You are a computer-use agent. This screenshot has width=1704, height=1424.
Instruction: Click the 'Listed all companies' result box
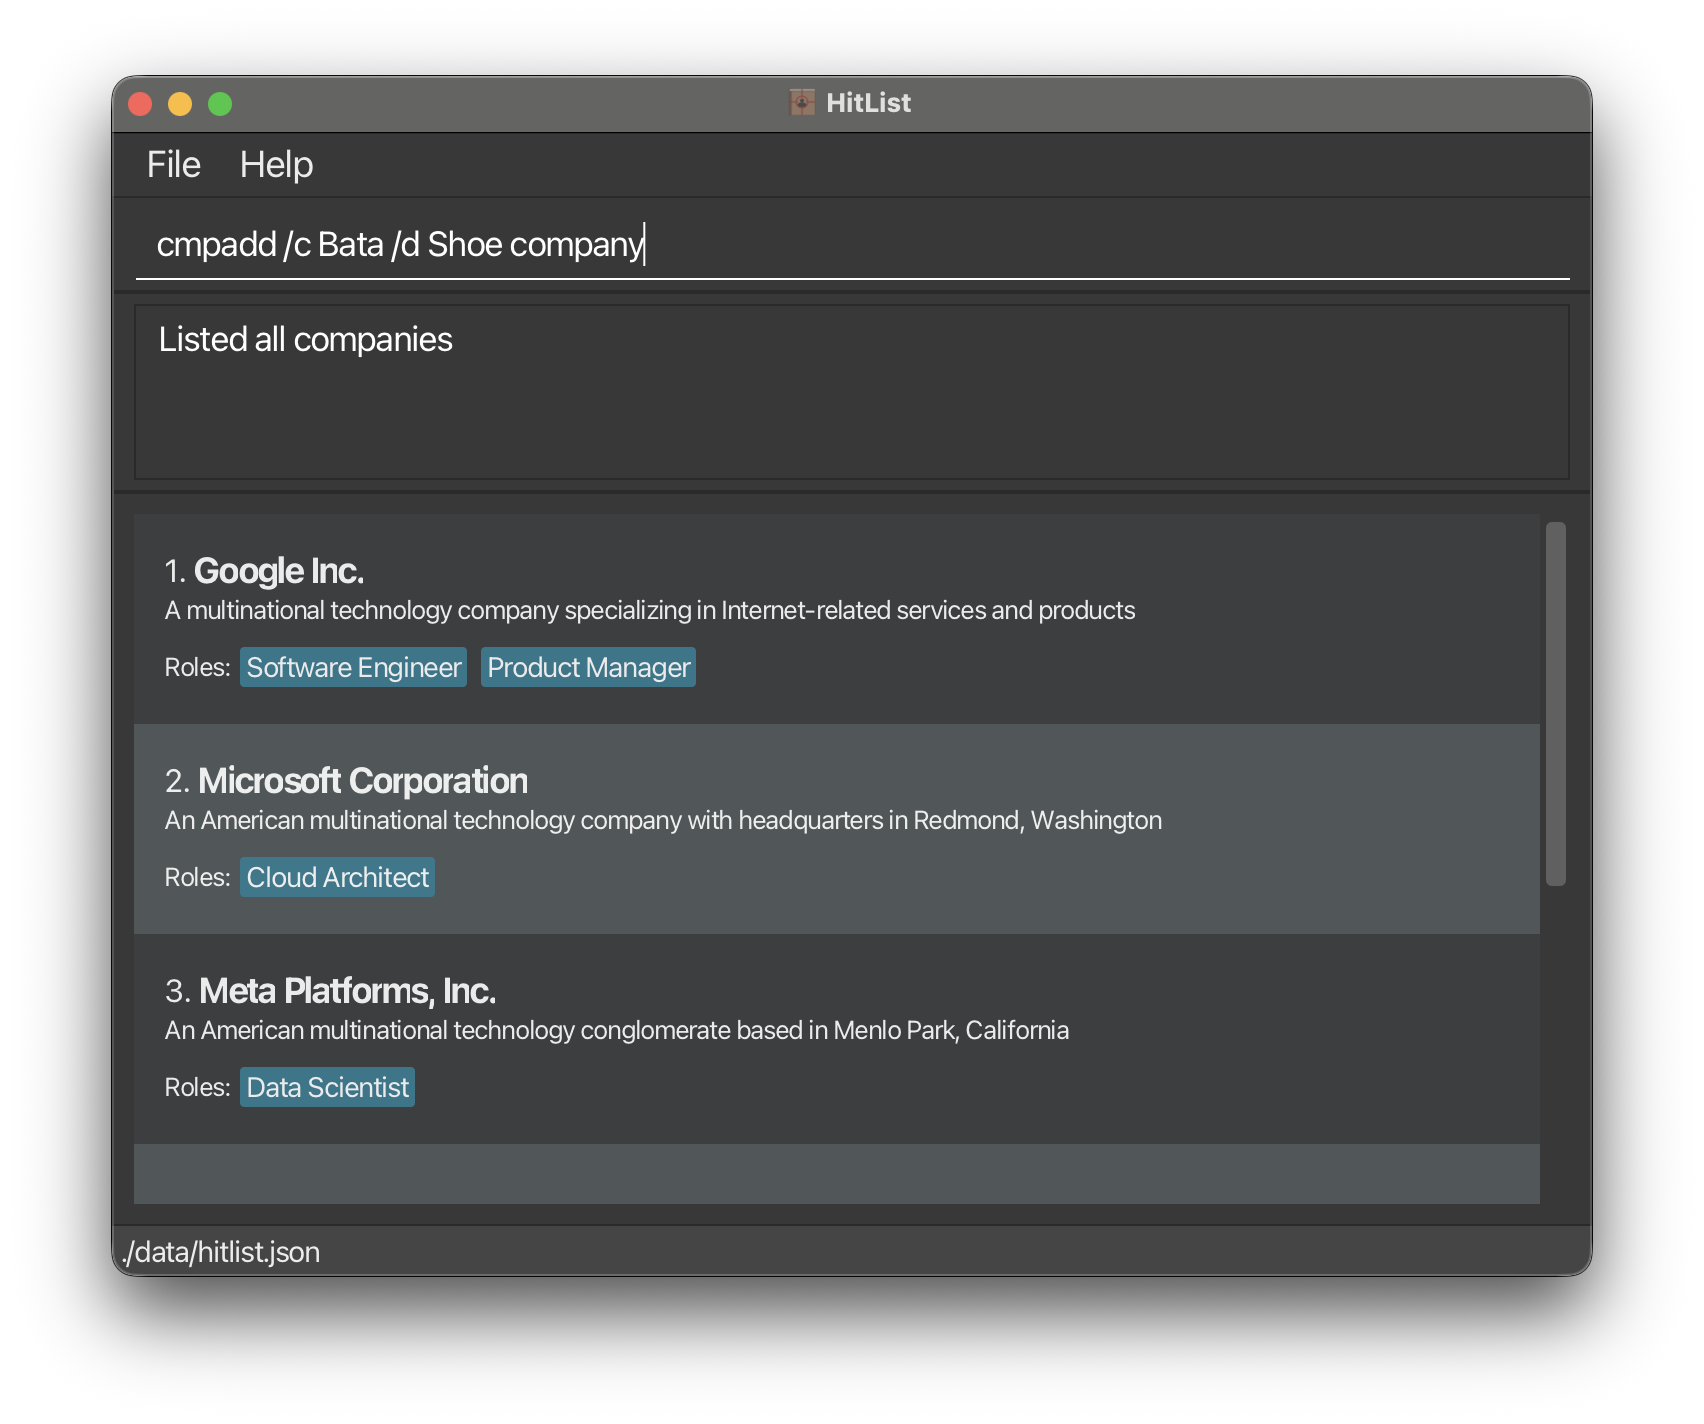[x=852, y=392]
